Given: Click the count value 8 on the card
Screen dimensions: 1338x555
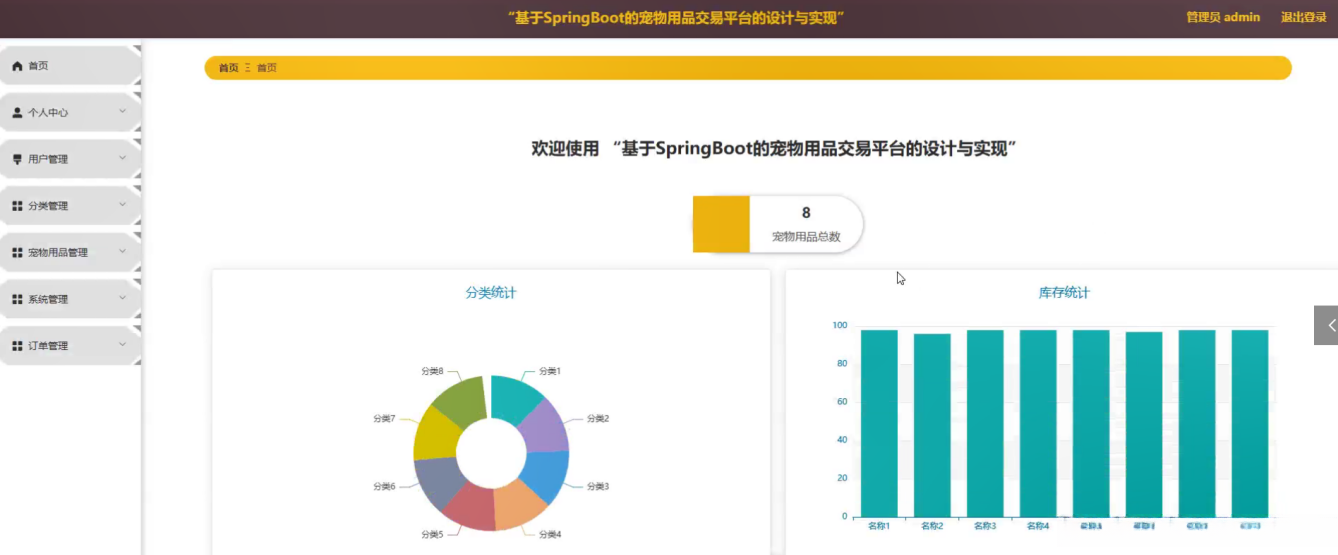Looking at the screenshot, I should pyautogui.click(x=806, y=213).
